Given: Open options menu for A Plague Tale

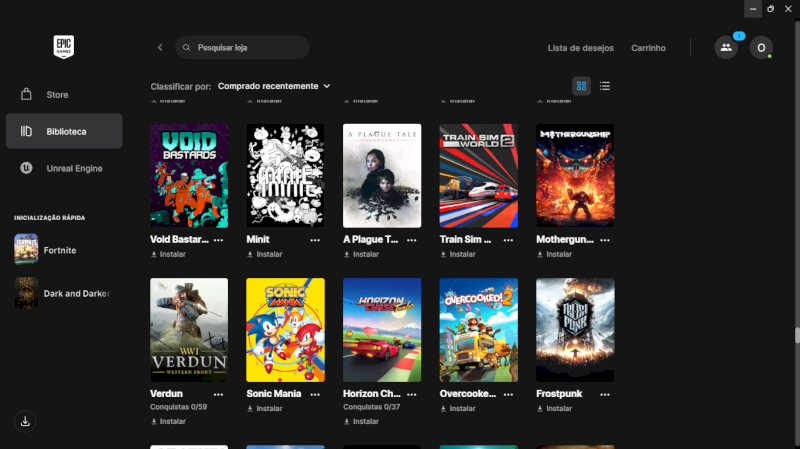Looking at the screenshot, I should click(x=412, y=240).
